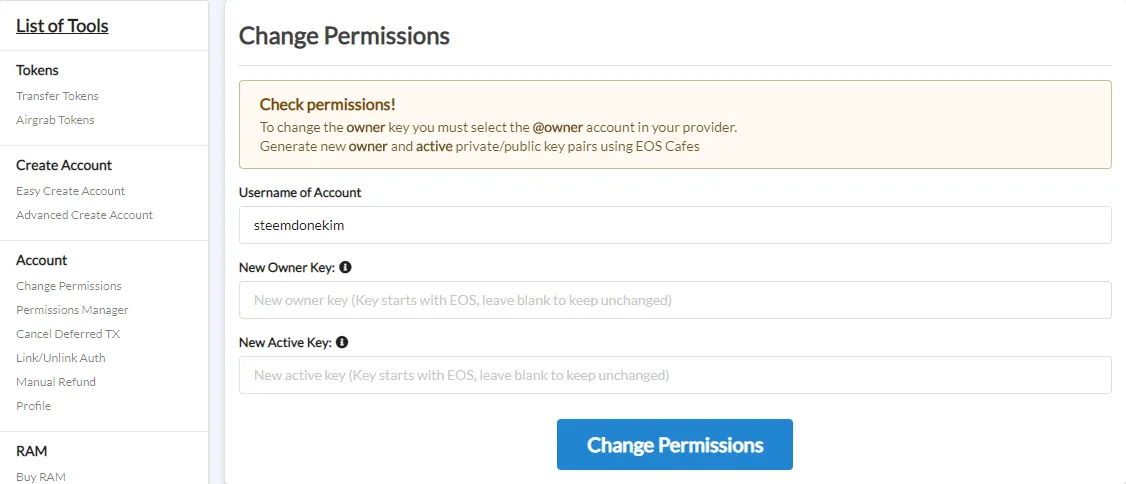This screenshot has height=484, width=1126.
Task: Click the info icon beside New Active Key
Action: tap(342, 343)
